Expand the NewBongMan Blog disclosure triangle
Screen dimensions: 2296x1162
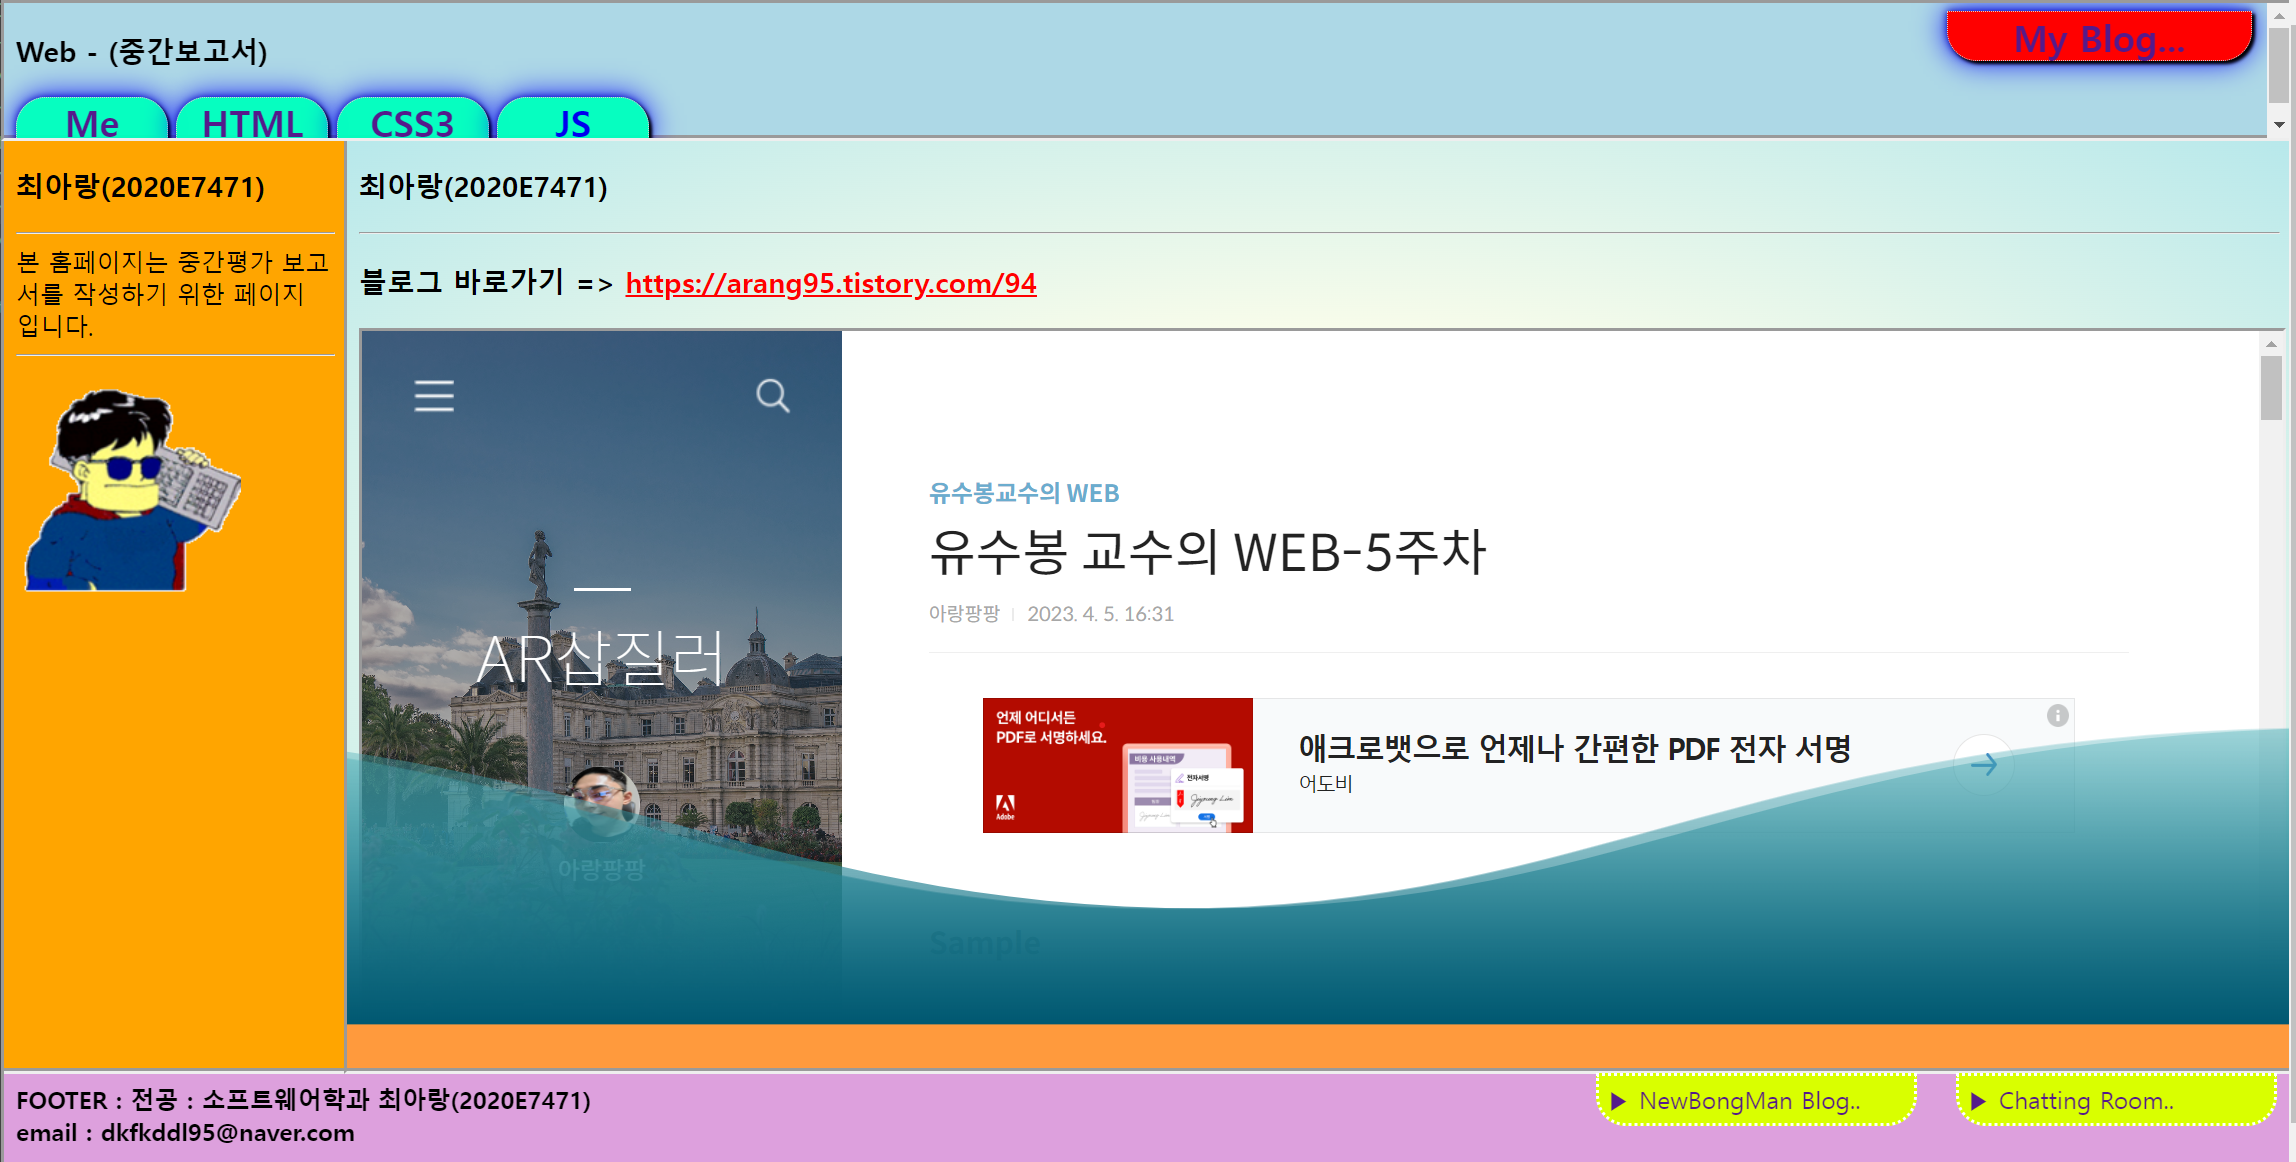pyautogui.click(x=1618, y=1101)
